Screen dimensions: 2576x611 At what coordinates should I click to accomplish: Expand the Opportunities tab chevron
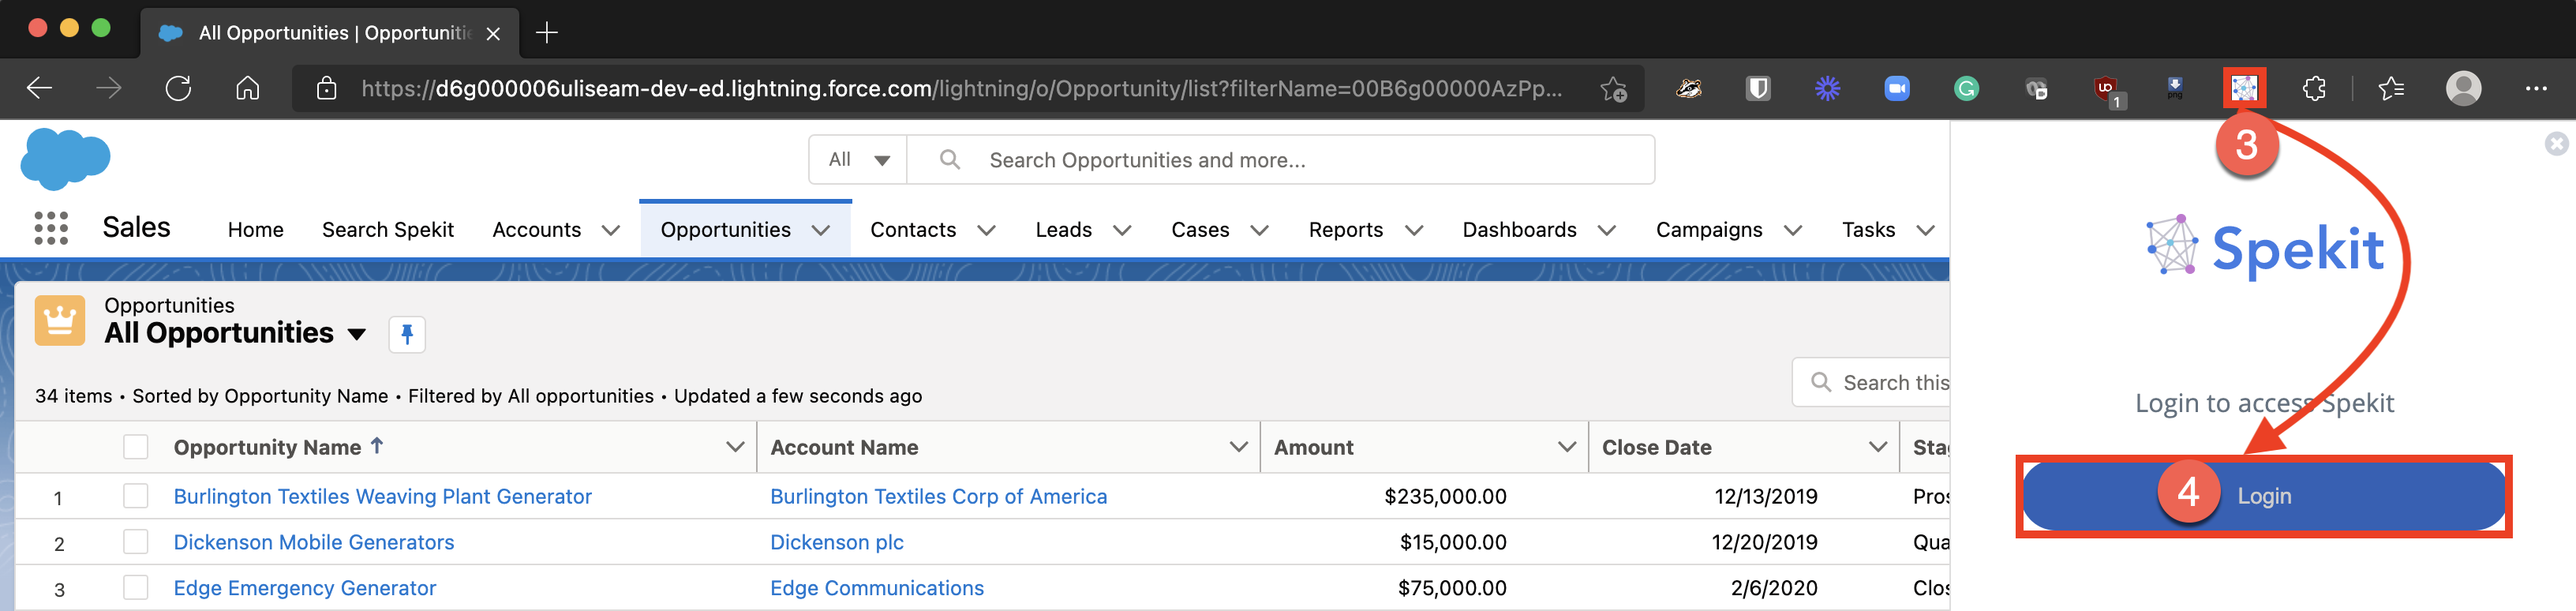[821, 230]
